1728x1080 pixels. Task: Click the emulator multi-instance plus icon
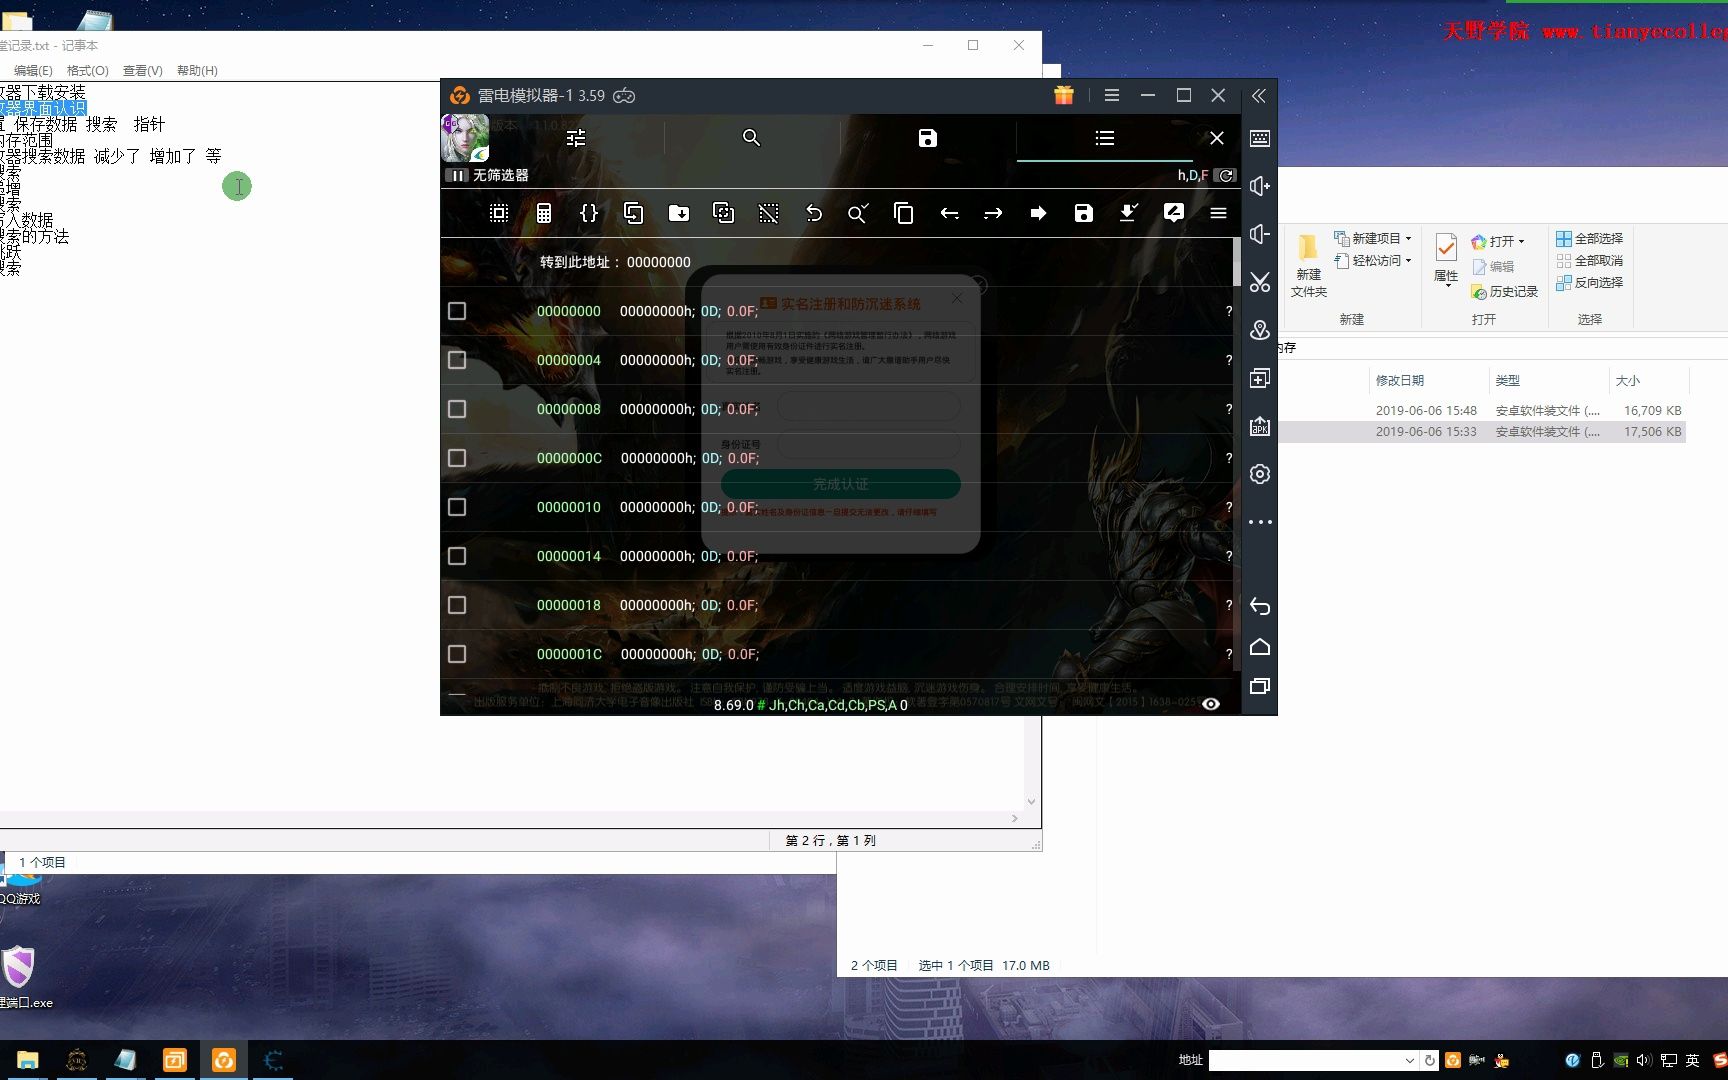1260,378
